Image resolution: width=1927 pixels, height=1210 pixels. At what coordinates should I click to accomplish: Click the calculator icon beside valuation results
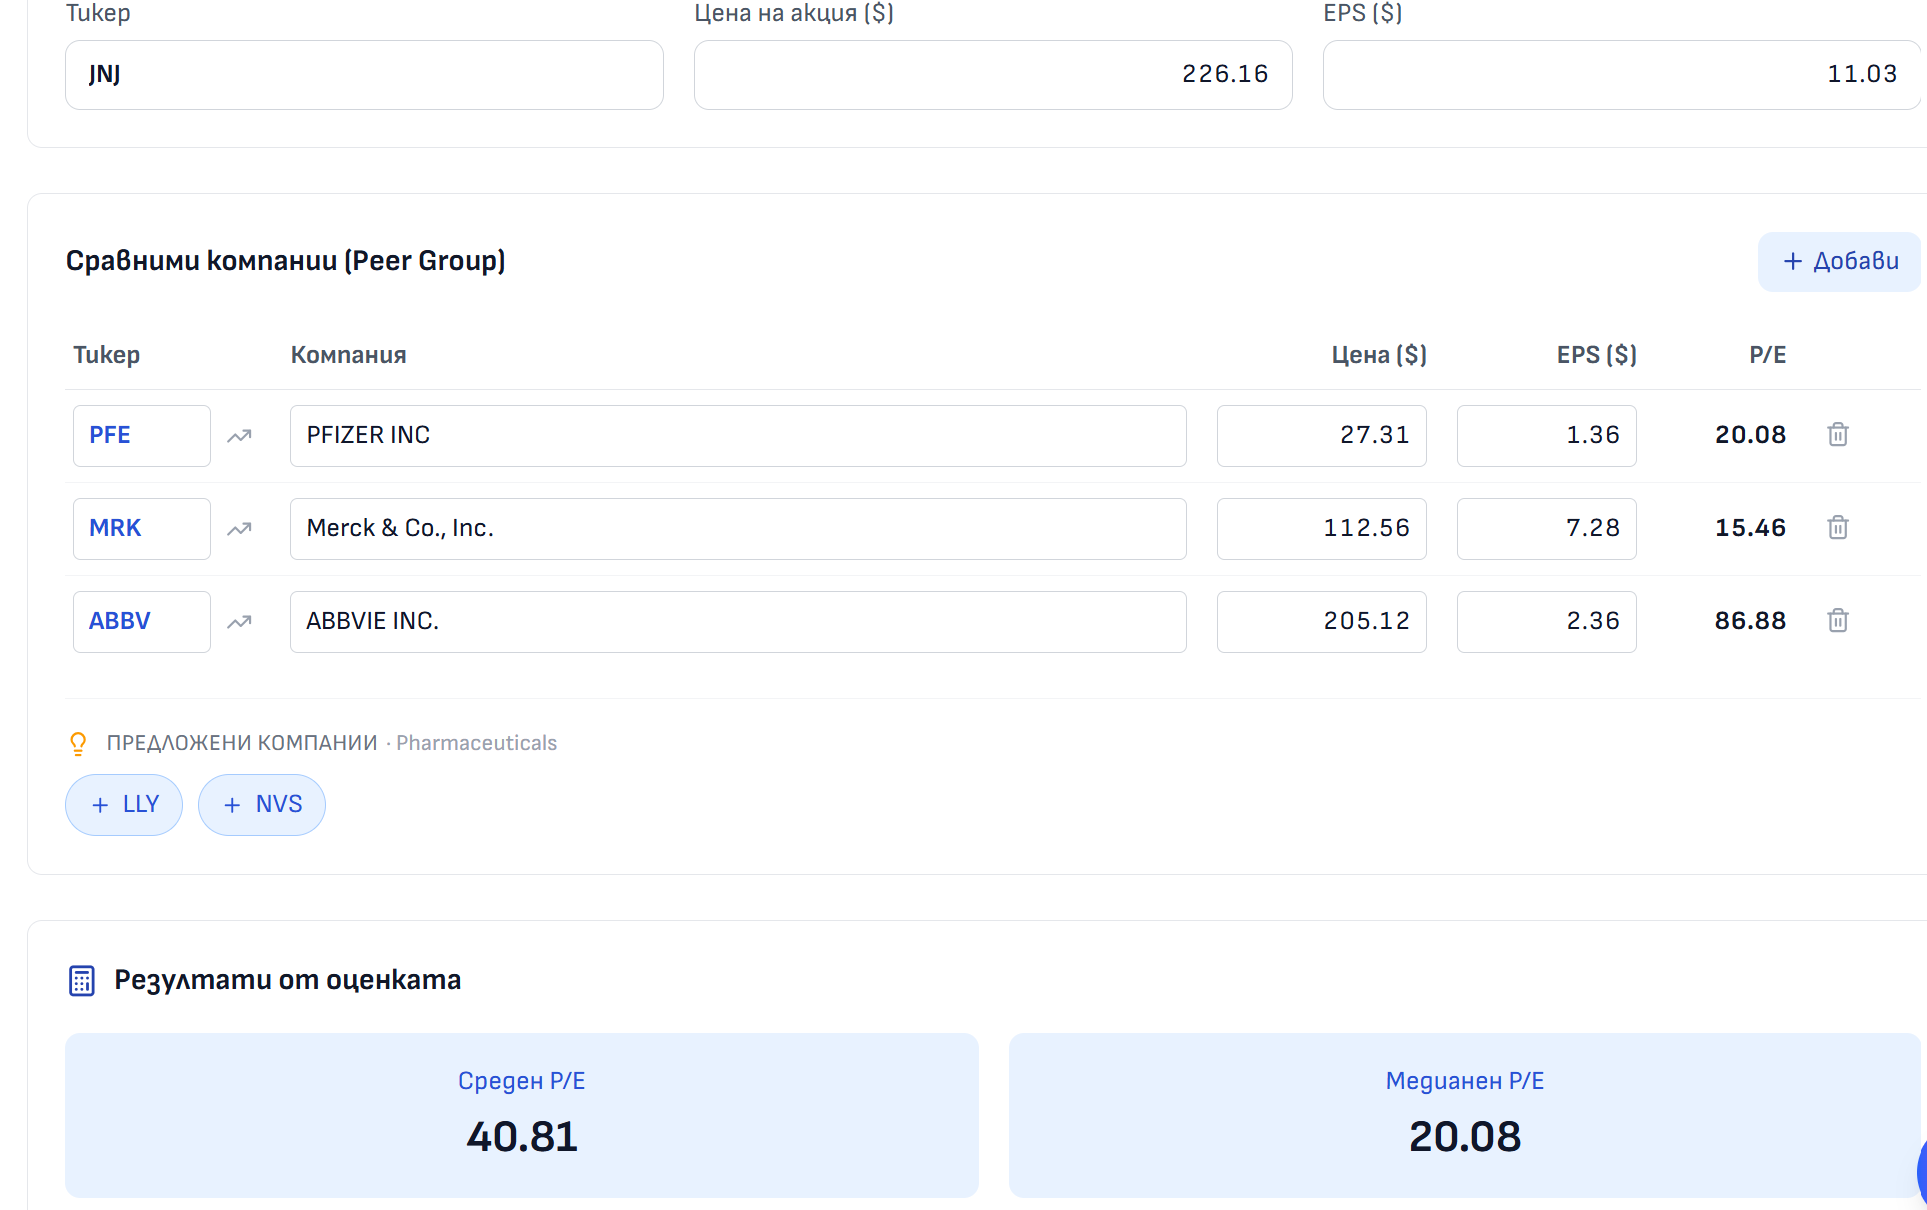tap(82, 981)
